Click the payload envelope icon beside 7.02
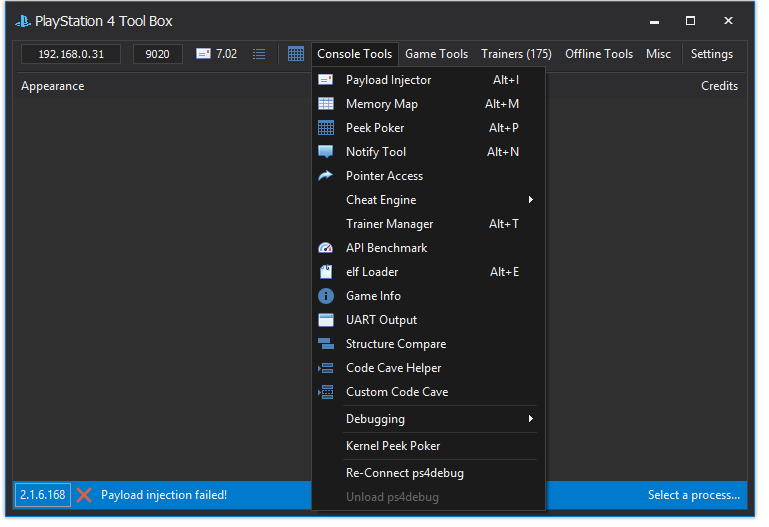Viewport: 769px width, 527px height. click(203, 53)
